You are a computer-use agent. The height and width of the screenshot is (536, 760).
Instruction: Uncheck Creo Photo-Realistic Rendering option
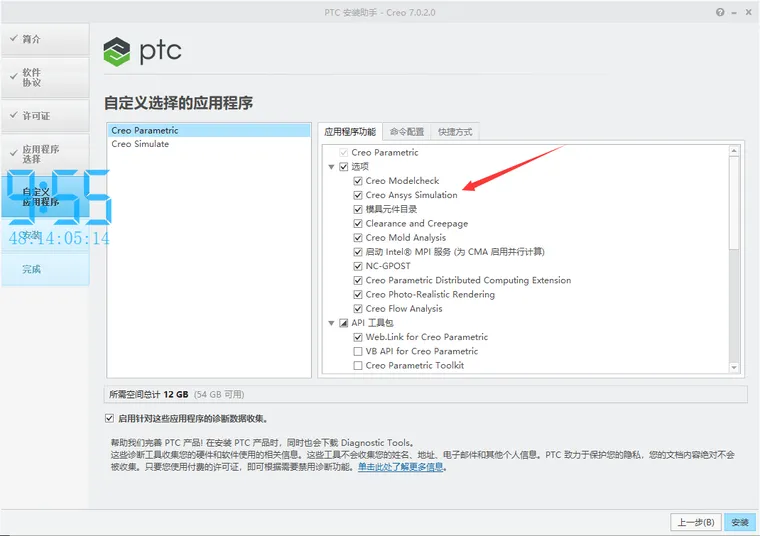(358, 294)
